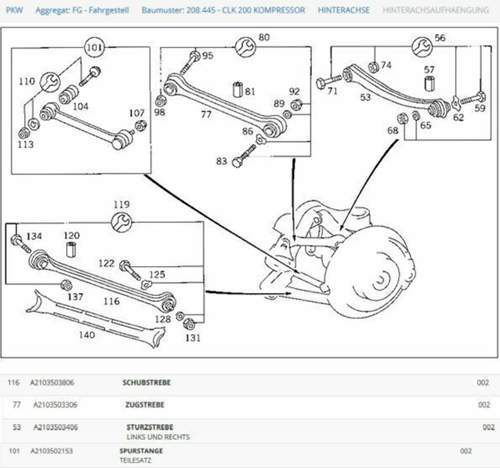
Task: Click the wrench icon beside number 56
Action: pos(422,47)
